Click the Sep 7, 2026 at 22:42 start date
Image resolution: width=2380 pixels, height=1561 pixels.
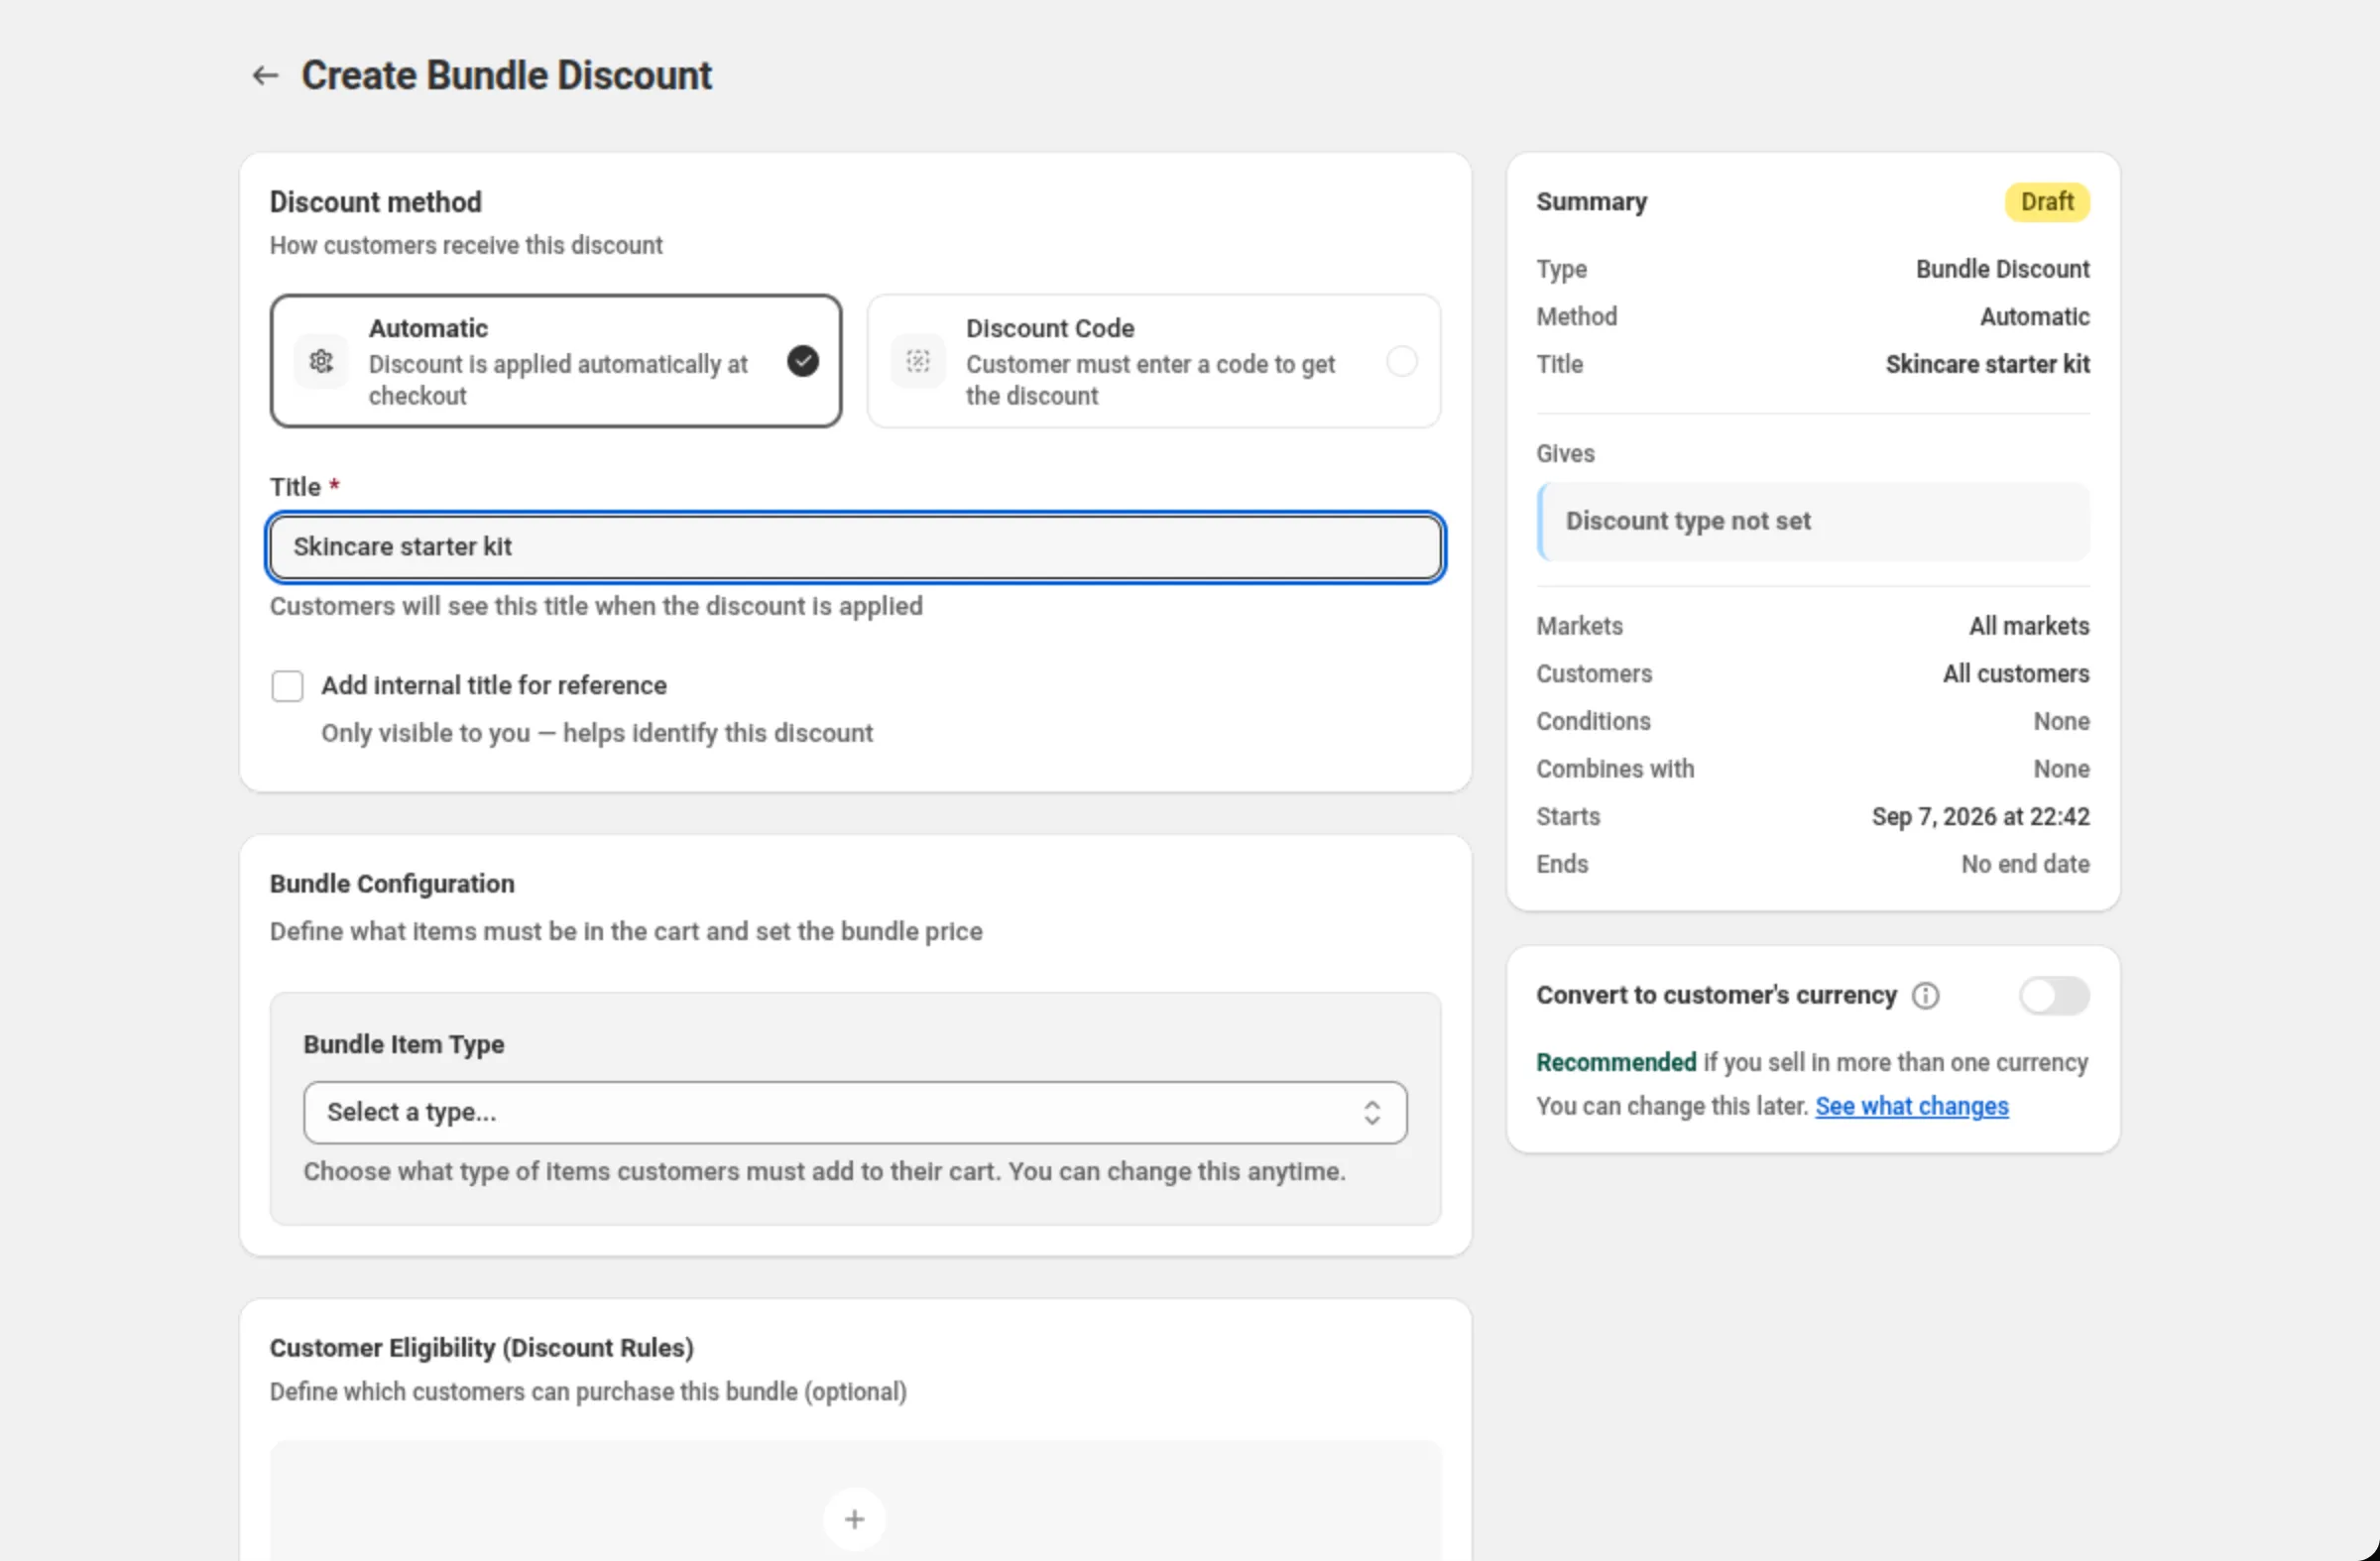pos(1980,817)
